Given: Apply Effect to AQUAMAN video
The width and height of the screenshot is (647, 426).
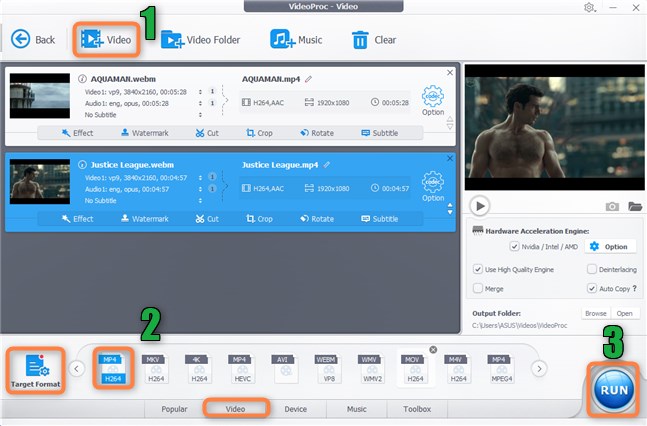Looking at the screenshot, I should (77, 133).
